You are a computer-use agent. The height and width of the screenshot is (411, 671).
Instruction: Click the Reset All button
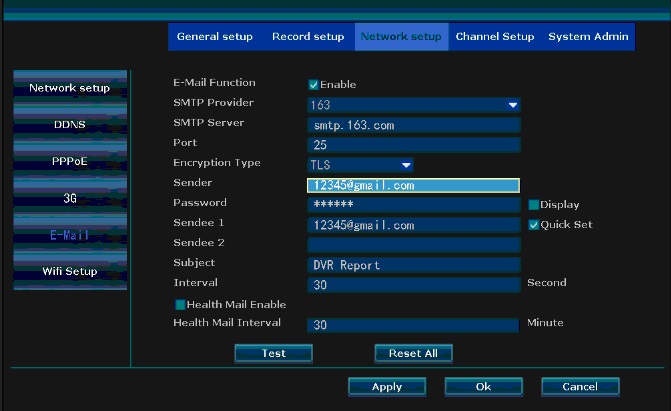tap(413, 353)
